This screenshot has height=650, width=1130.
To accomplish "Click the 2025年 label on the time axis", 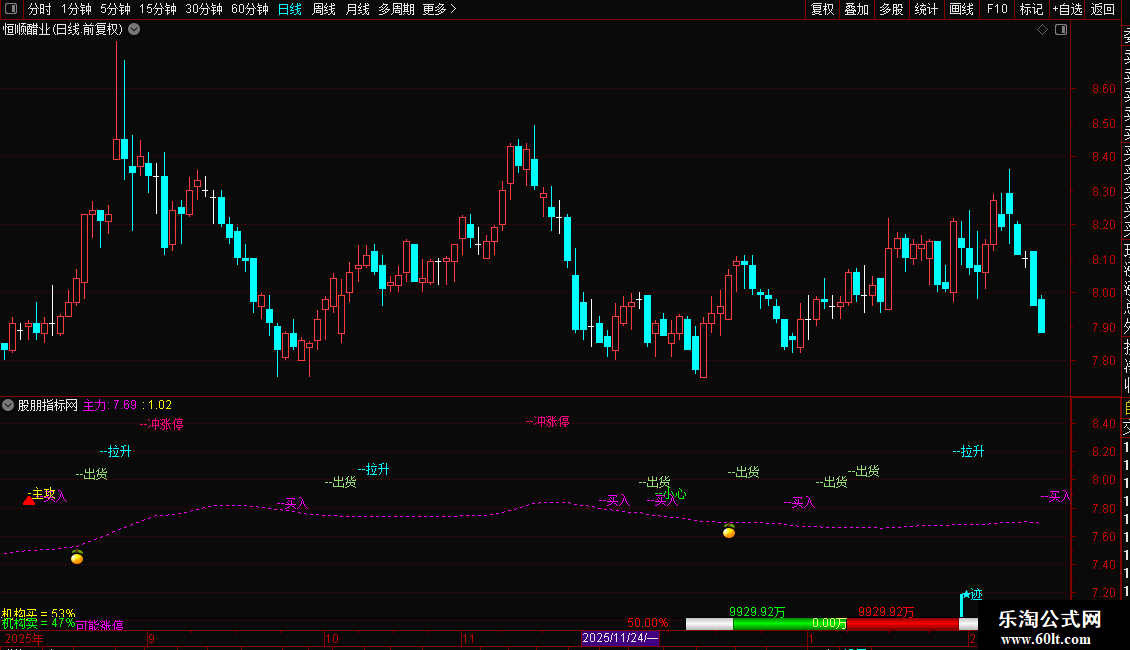I will (x=24, y=638).
